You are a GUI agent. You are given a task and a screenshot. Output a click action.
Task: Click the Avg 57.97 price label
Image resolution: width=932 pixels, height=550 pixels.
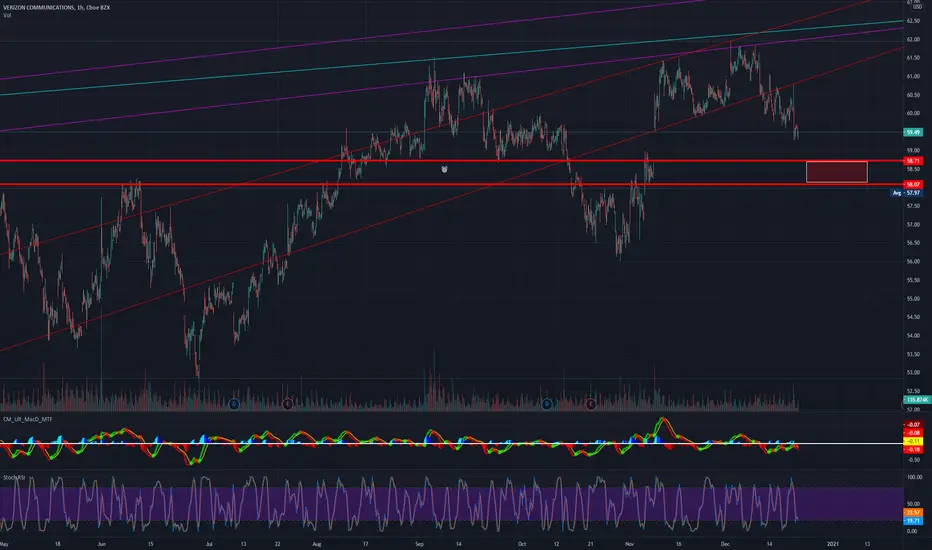click(907, 193)
